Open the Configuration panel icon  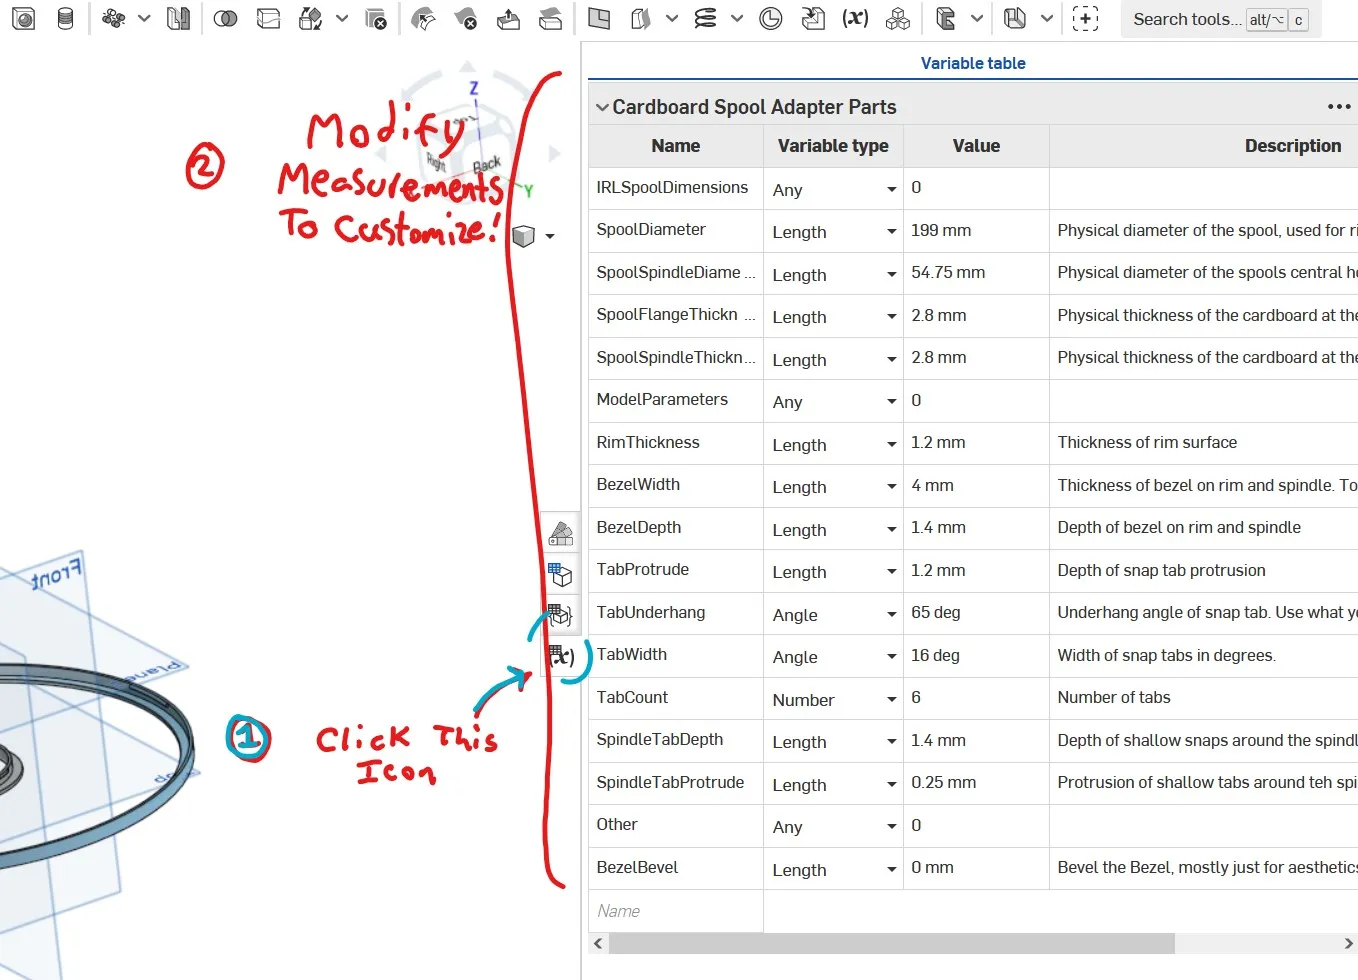pyautogui.click(x=561, y=575)
